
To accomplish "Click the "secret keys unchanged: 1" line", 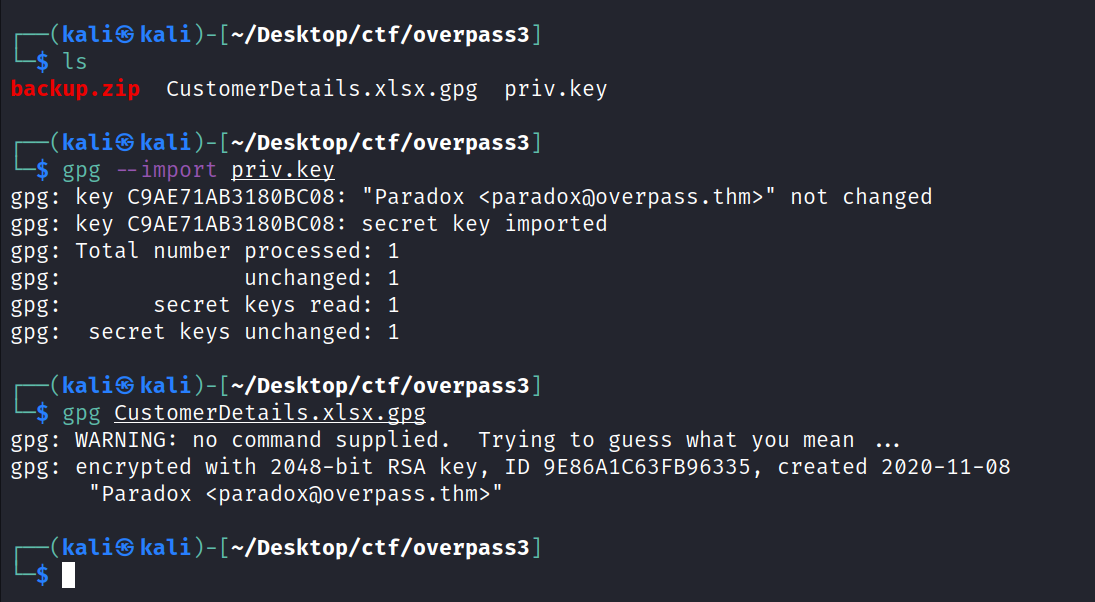I will [244, 332].
